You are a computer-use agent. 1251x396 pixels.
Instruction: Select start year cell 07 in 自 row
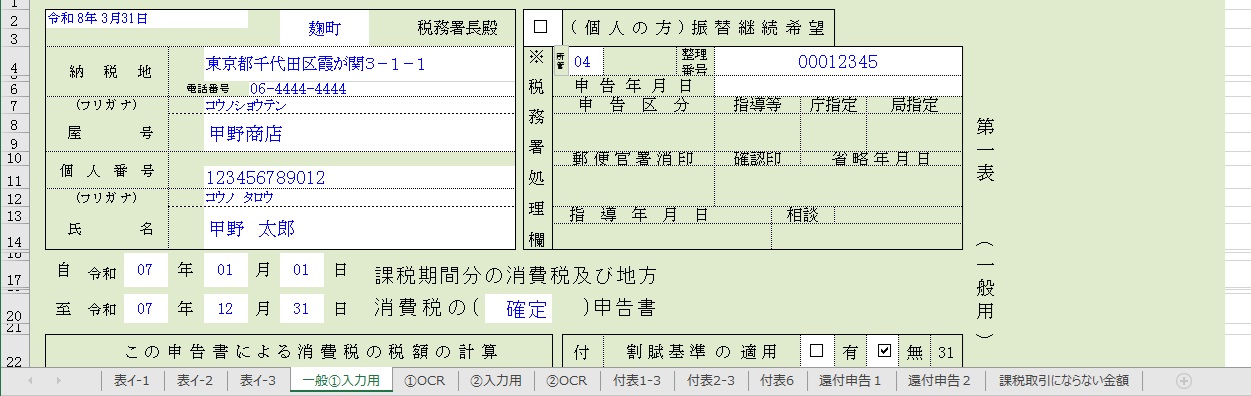point(145,270)
